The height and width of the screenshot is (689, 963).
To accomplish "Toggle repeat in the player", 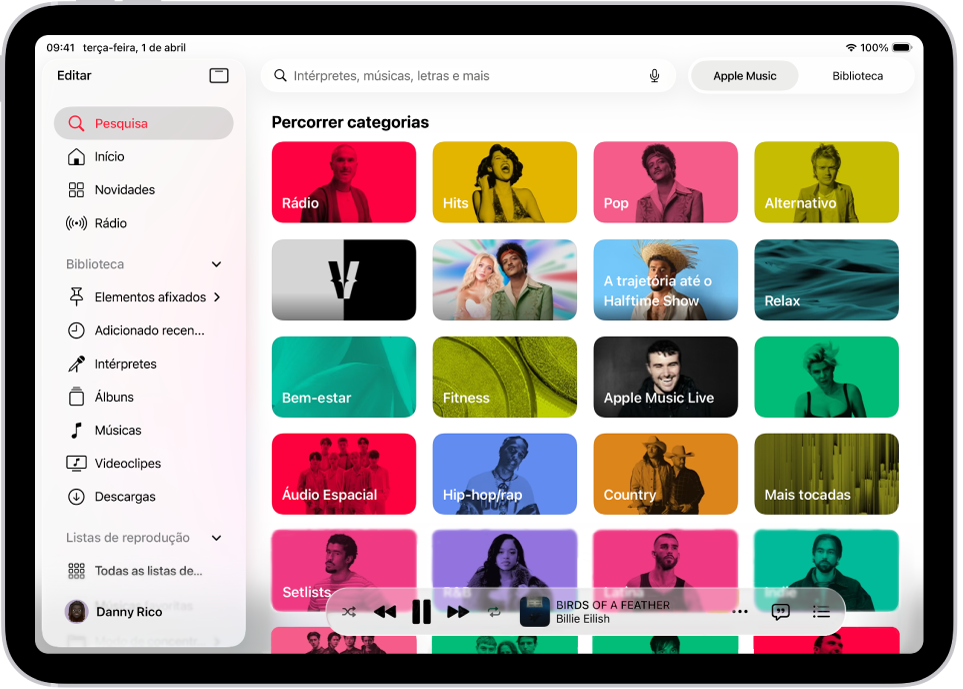I will 494,612.
